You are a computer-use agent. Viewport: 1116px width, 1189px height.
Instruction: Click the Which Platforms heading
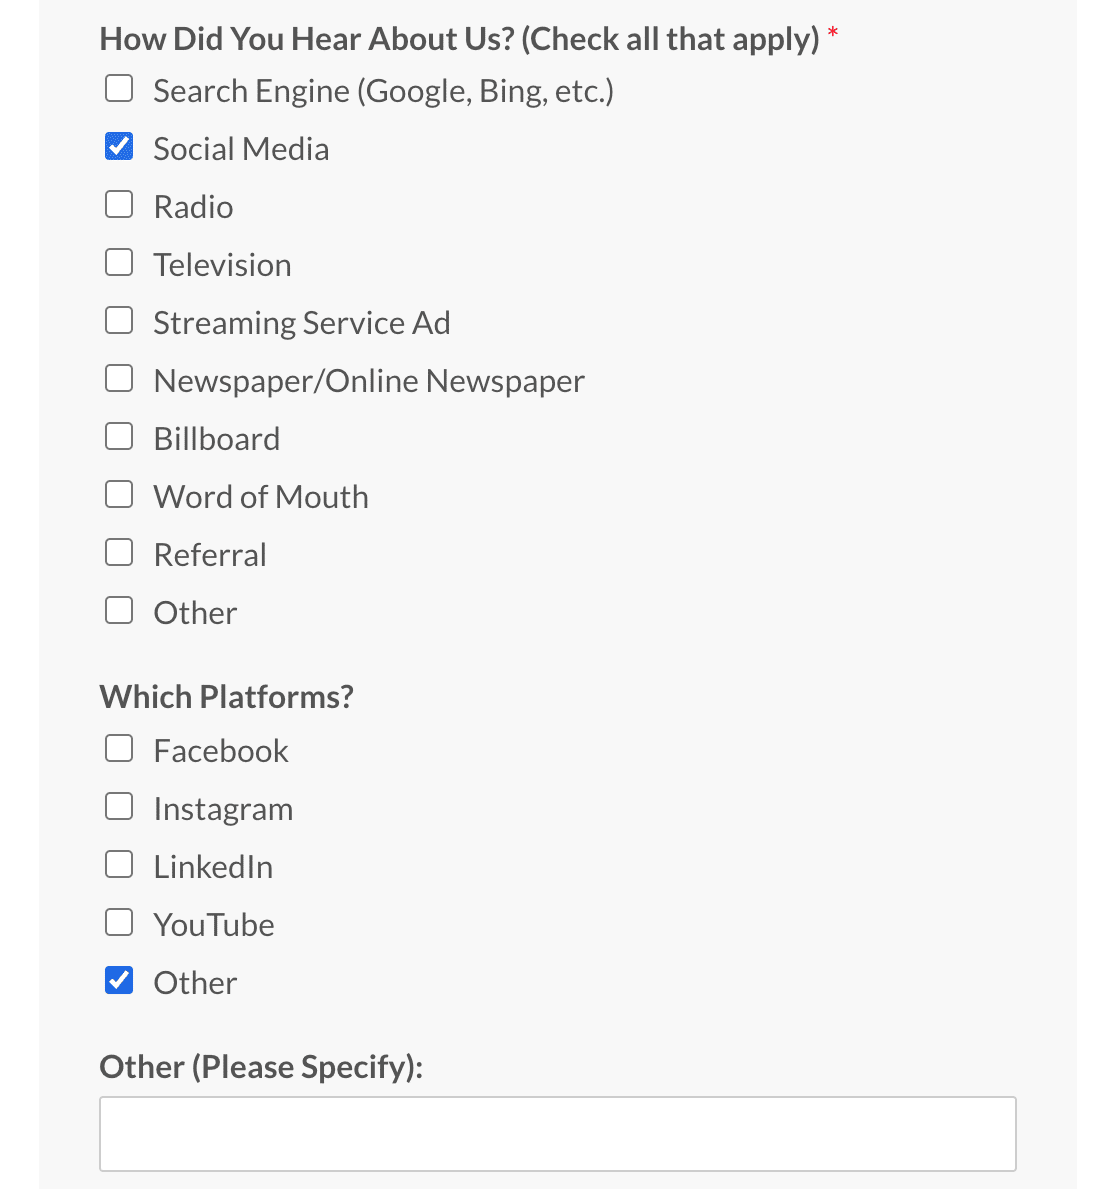pyautogui.click(x=226, y=695)
